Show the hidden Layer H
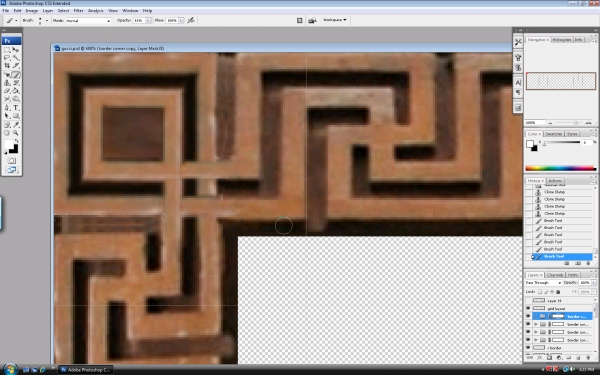 pos(528,301)
